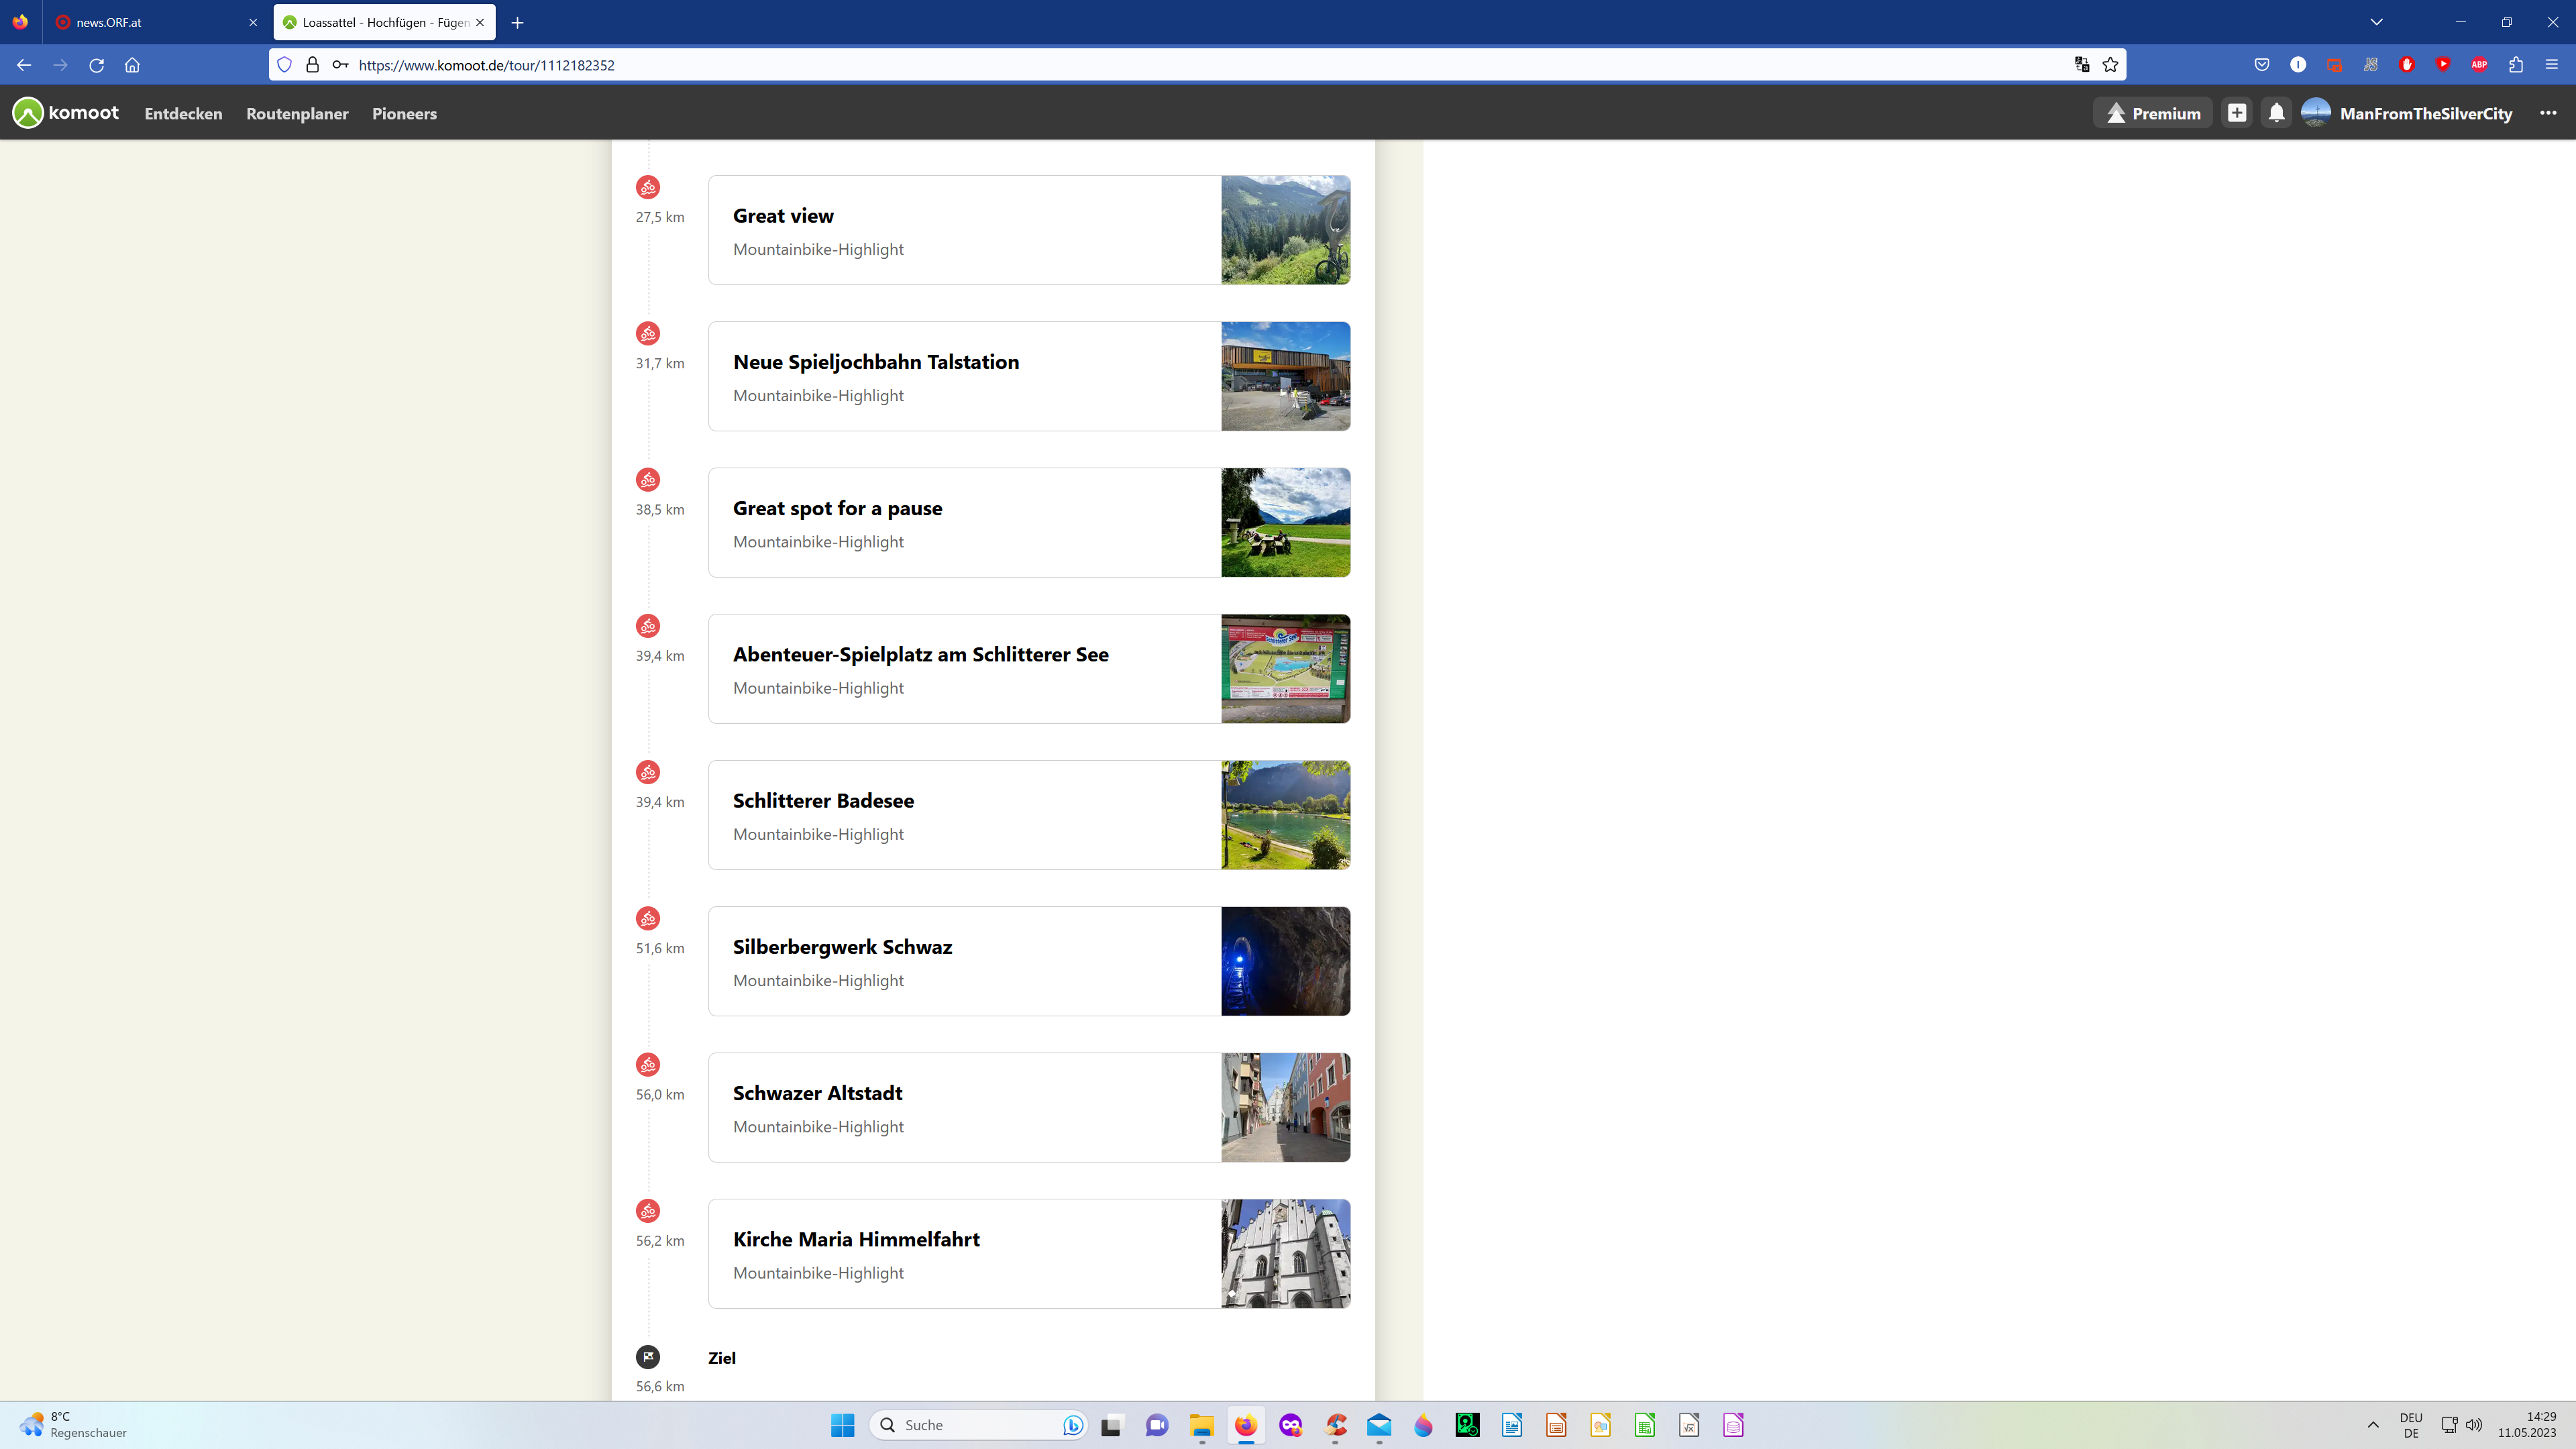Screen dimensions: 2576x1449
Task: Open ManFromTheSilverCity profile
Action: 2406,113
